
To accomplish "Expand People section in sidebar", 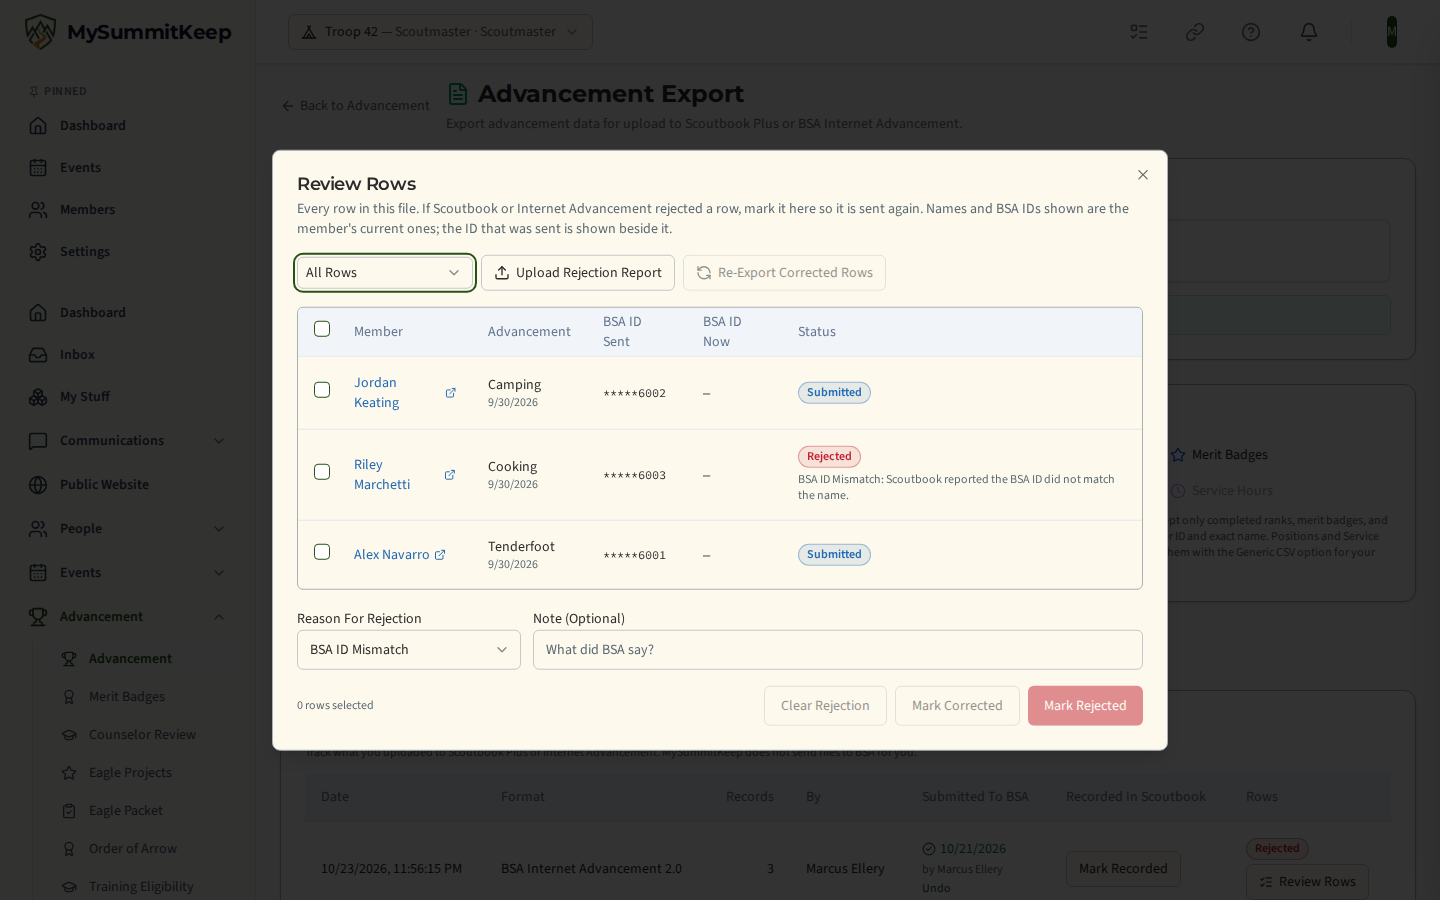I will coord(128,529).
